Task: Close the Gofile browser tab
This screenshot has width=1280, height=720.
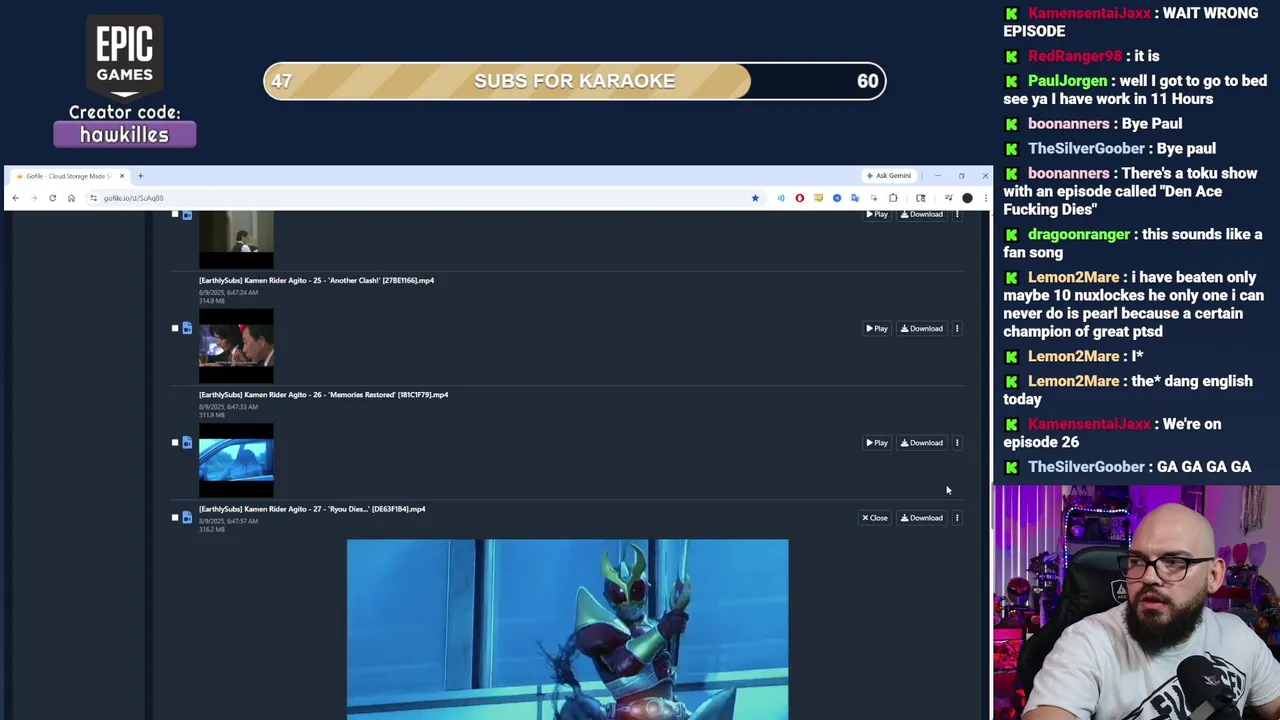Action: coord(122,176)
